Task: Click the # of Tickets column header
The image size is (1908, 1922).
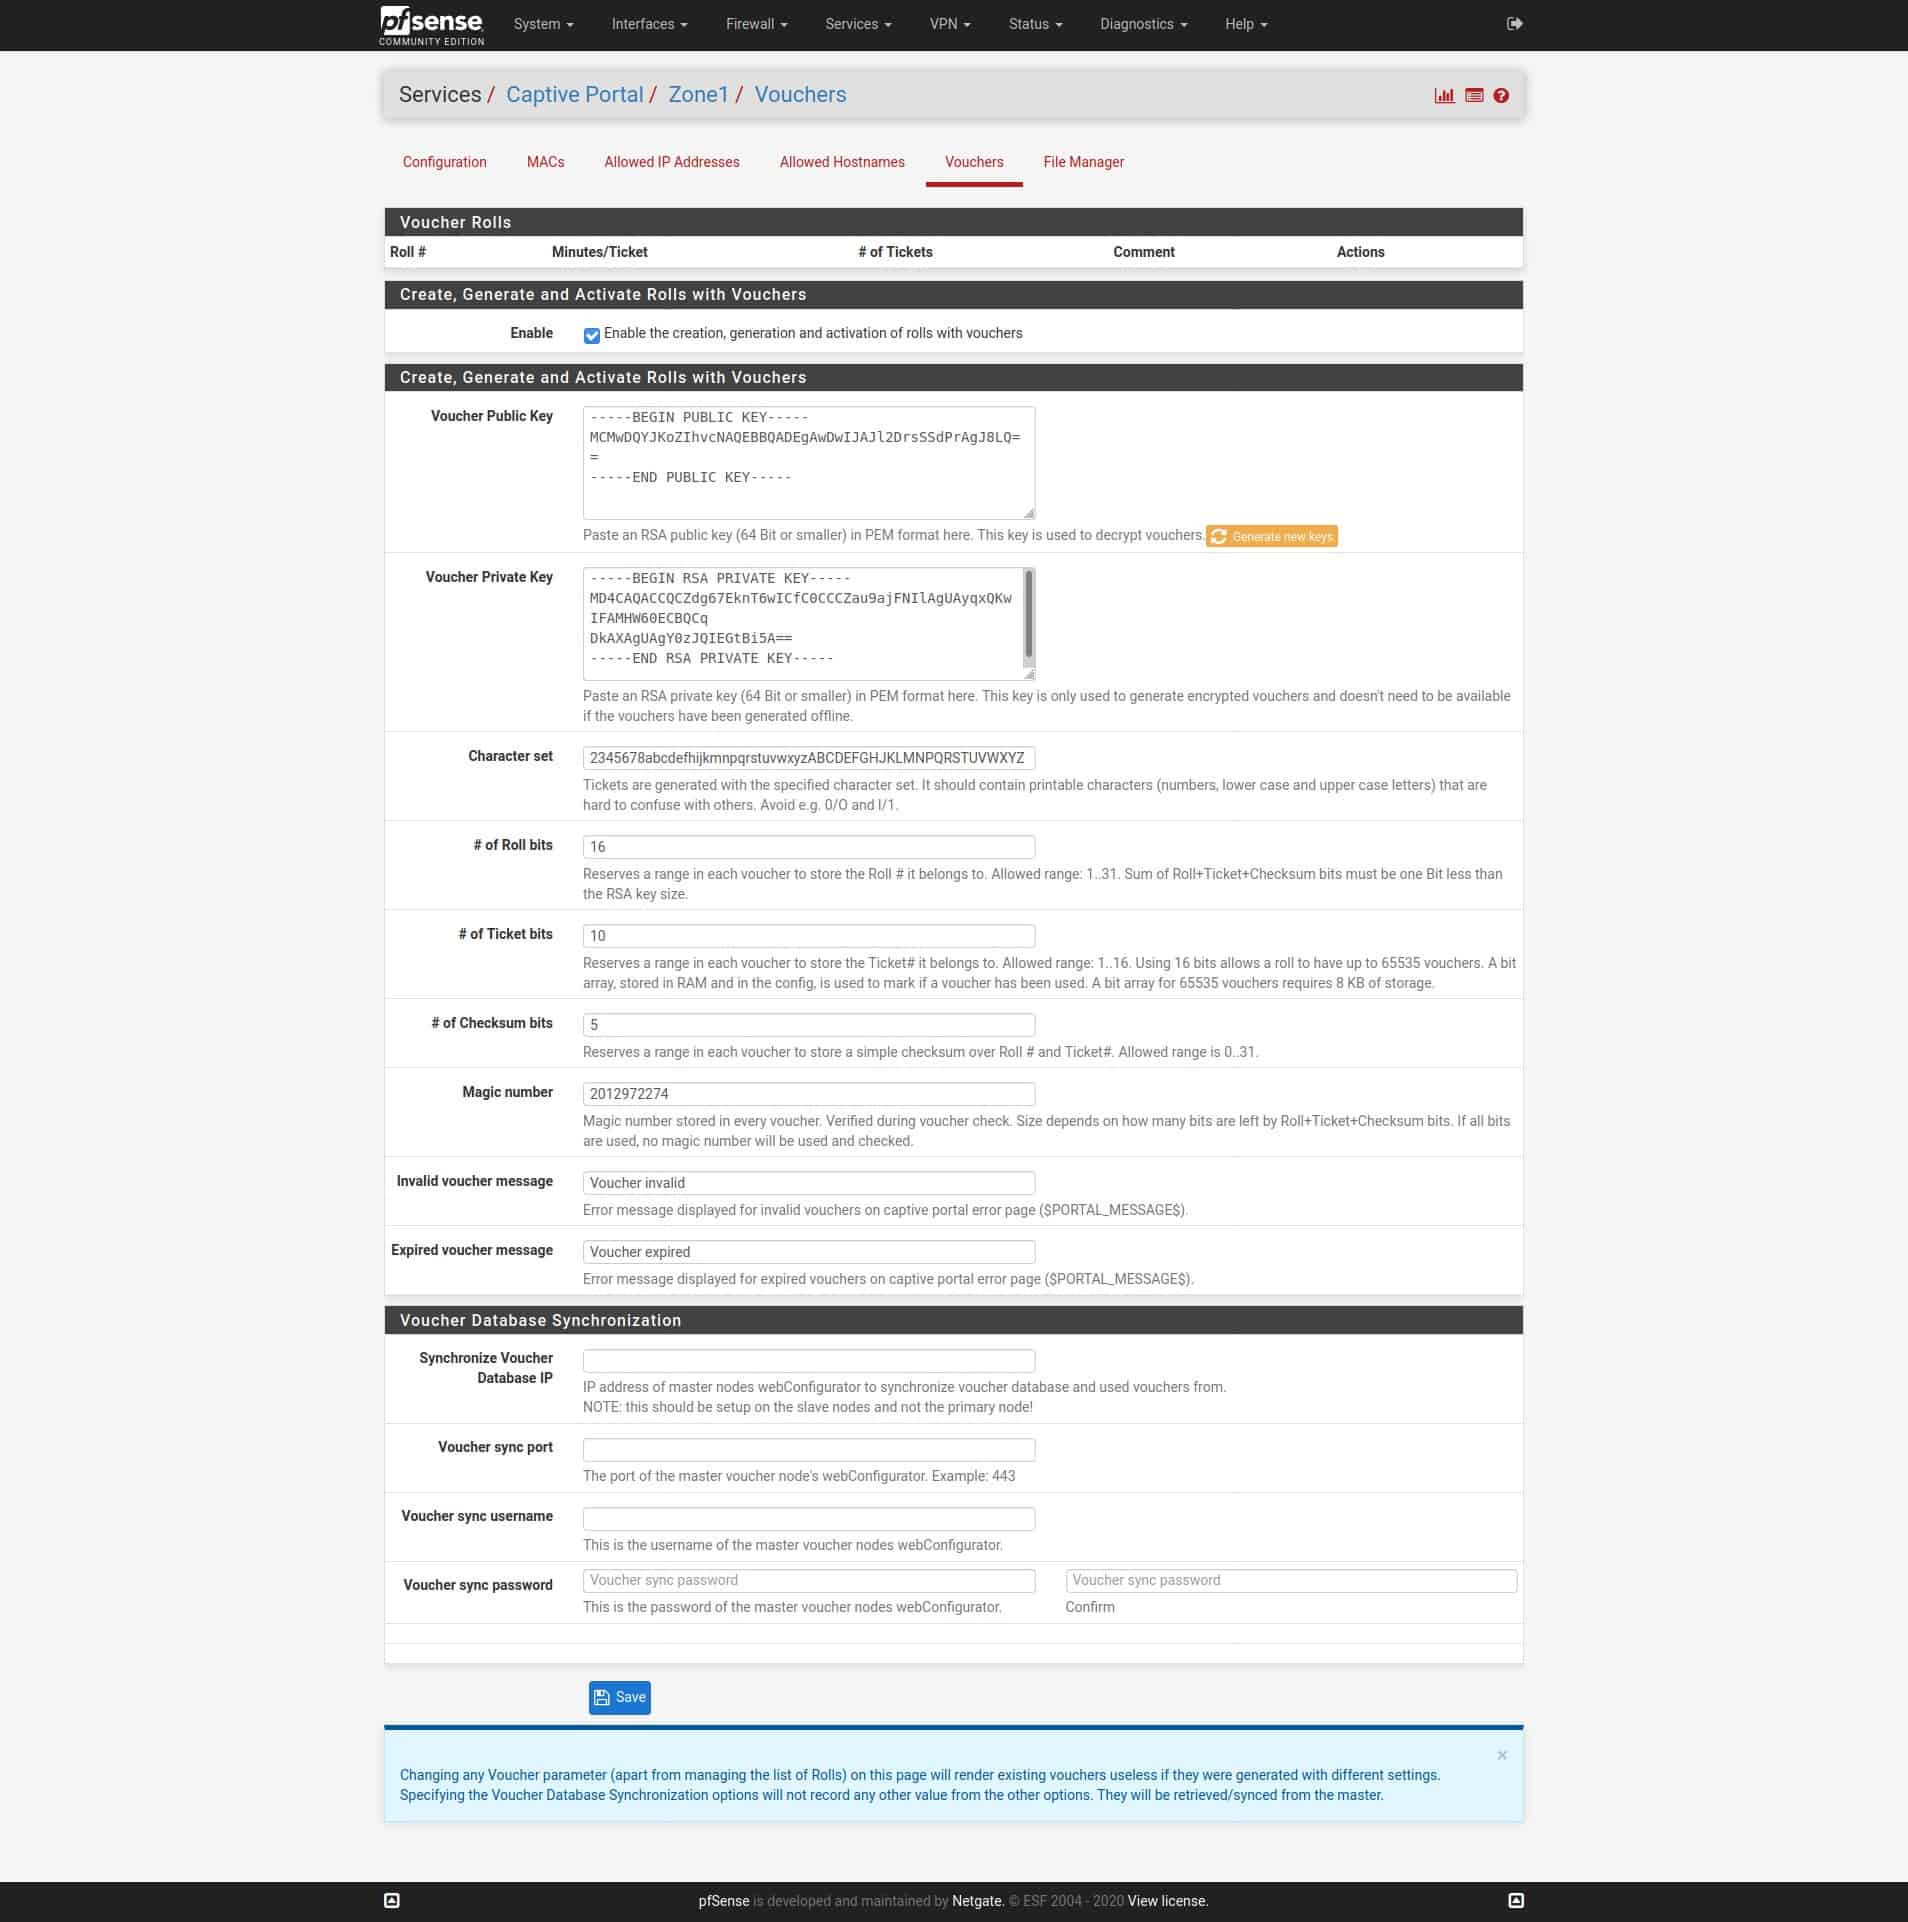Action: [x=895, y=252]
